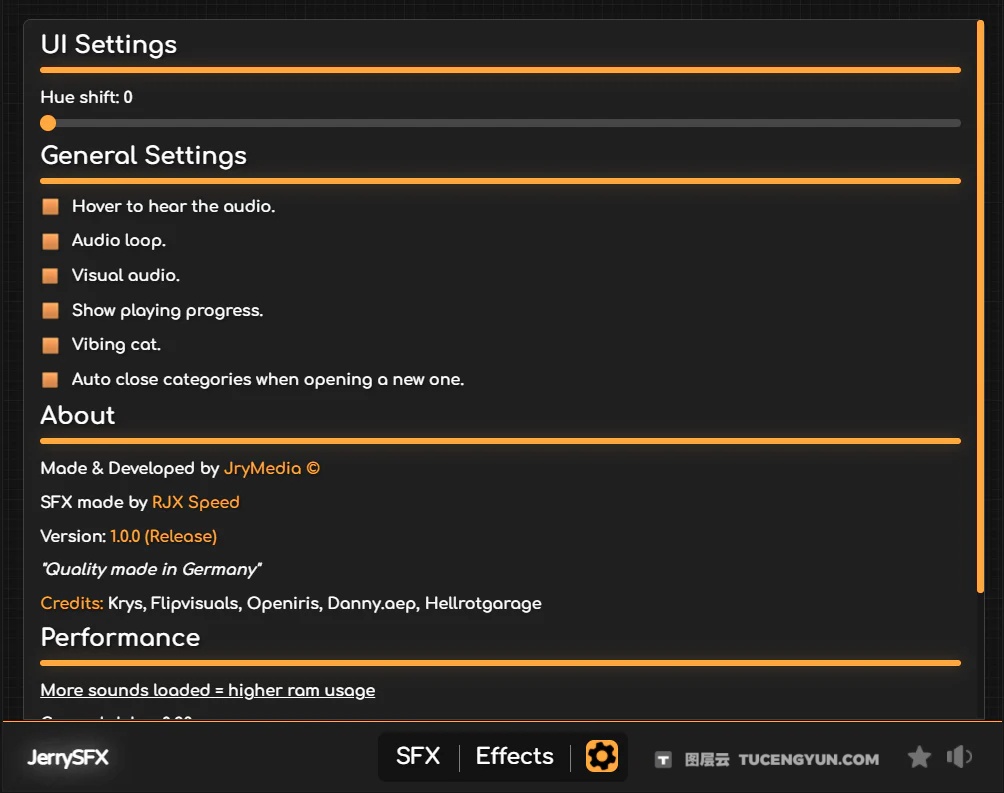Viewport: 1004px width, 793px height.
Task: Open the RJX Speed link
Action: 195,502
